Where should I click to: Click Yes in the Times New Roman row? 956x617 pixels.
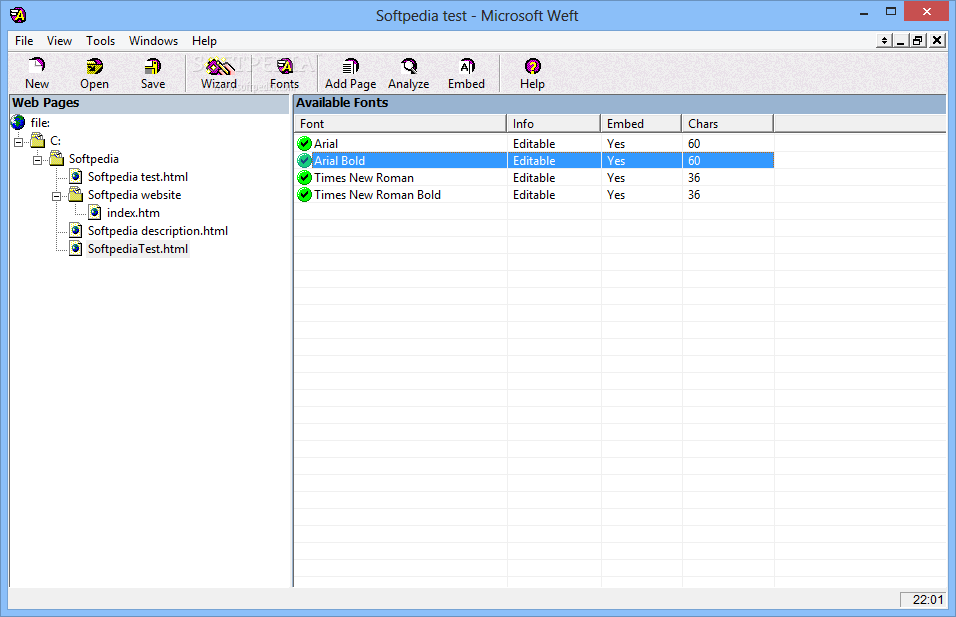(x=616, y=178)
